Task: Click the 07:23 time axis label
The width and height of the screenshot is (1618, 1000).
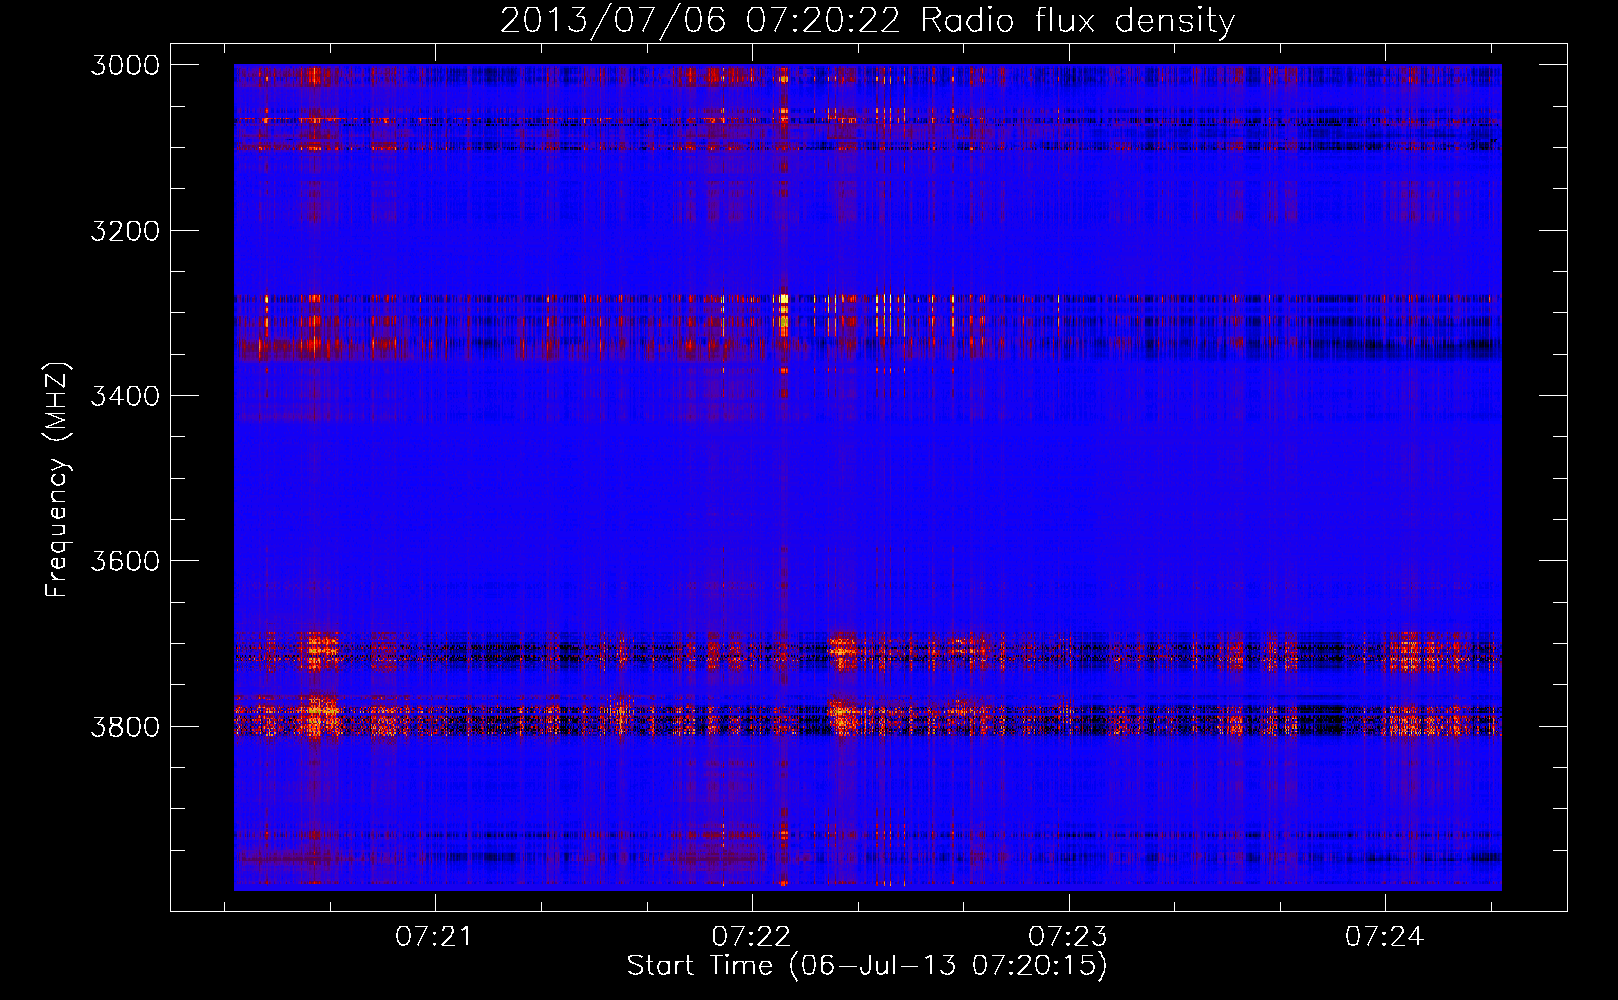Action: [x=1068, y=937]
